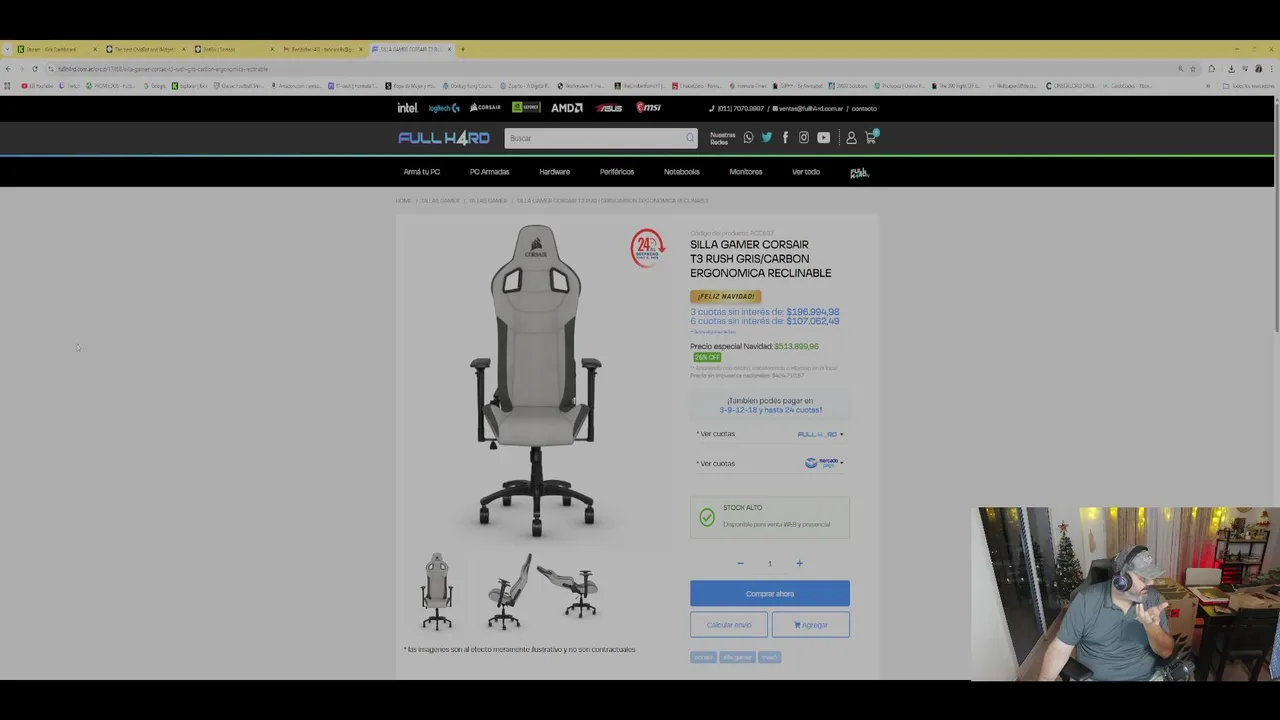The image size is (1280, 720).
Task: Open the user account icon
Action: click(851, 138)
